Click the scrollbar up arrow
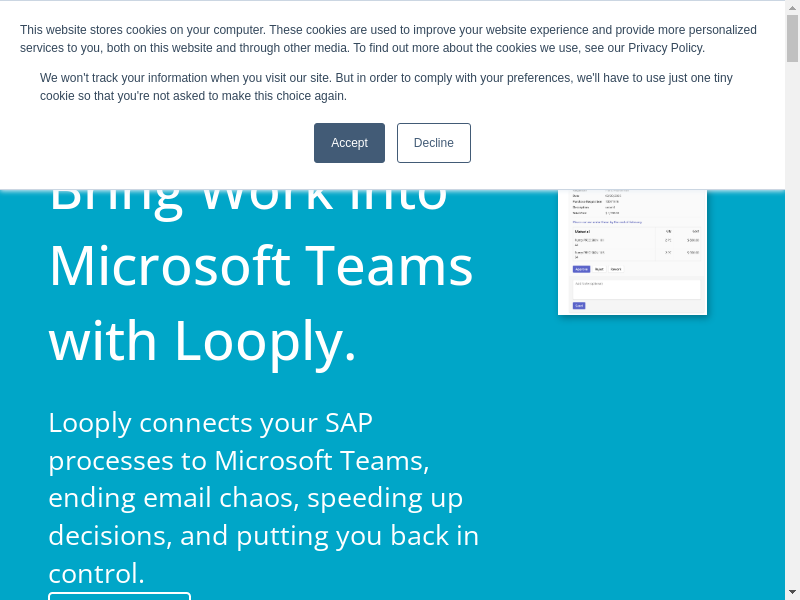800x600 pixels. click(792, 7)
